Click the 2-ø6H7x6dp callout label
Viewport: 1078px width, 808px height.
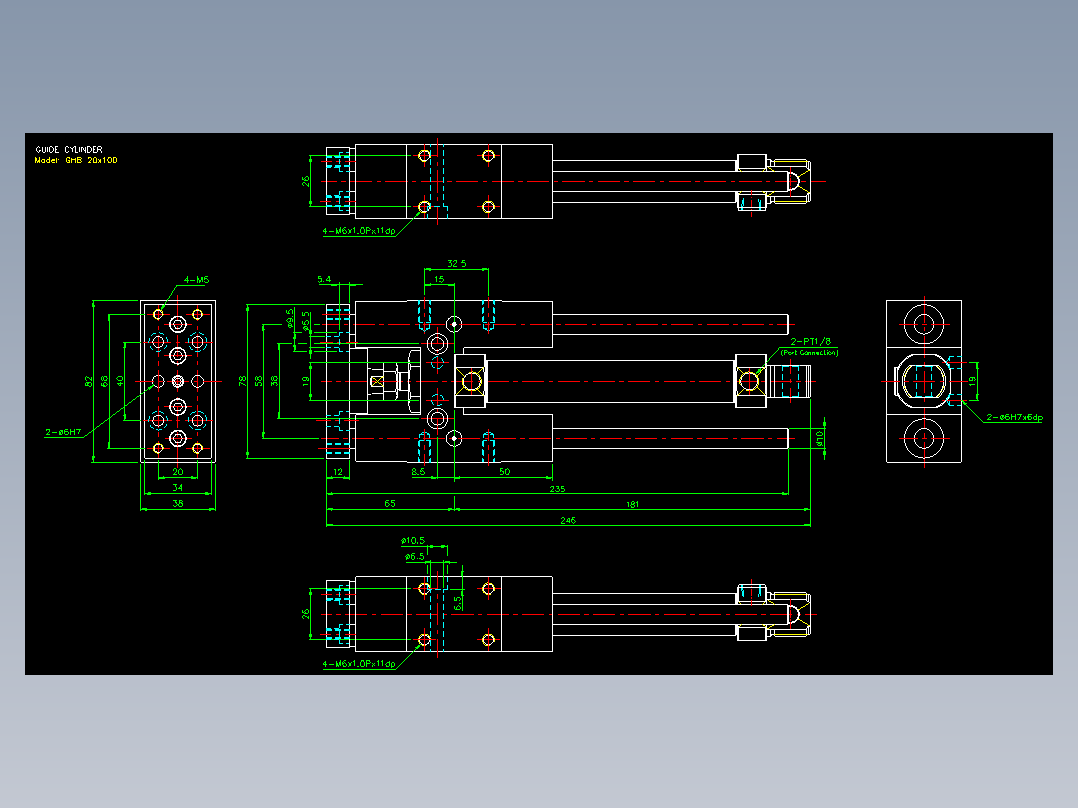(x=1015, y=417)
